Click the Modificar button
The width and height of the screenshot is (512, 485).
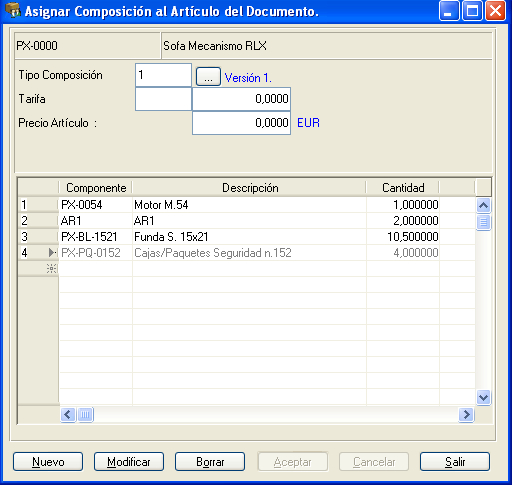click(129, 462)
